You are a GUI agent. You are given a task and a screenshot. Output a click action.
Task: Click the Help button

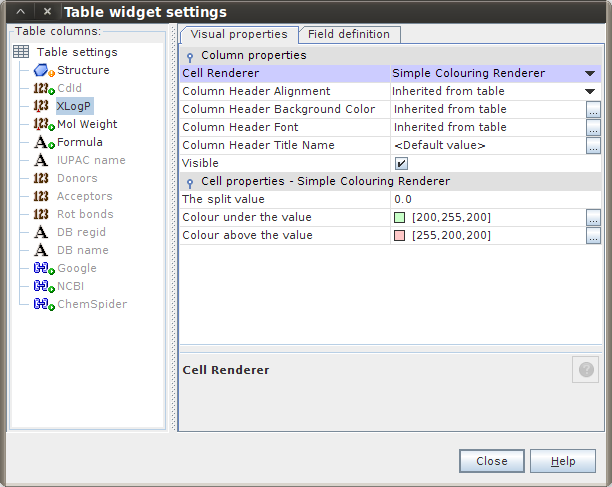coord(563,461)
